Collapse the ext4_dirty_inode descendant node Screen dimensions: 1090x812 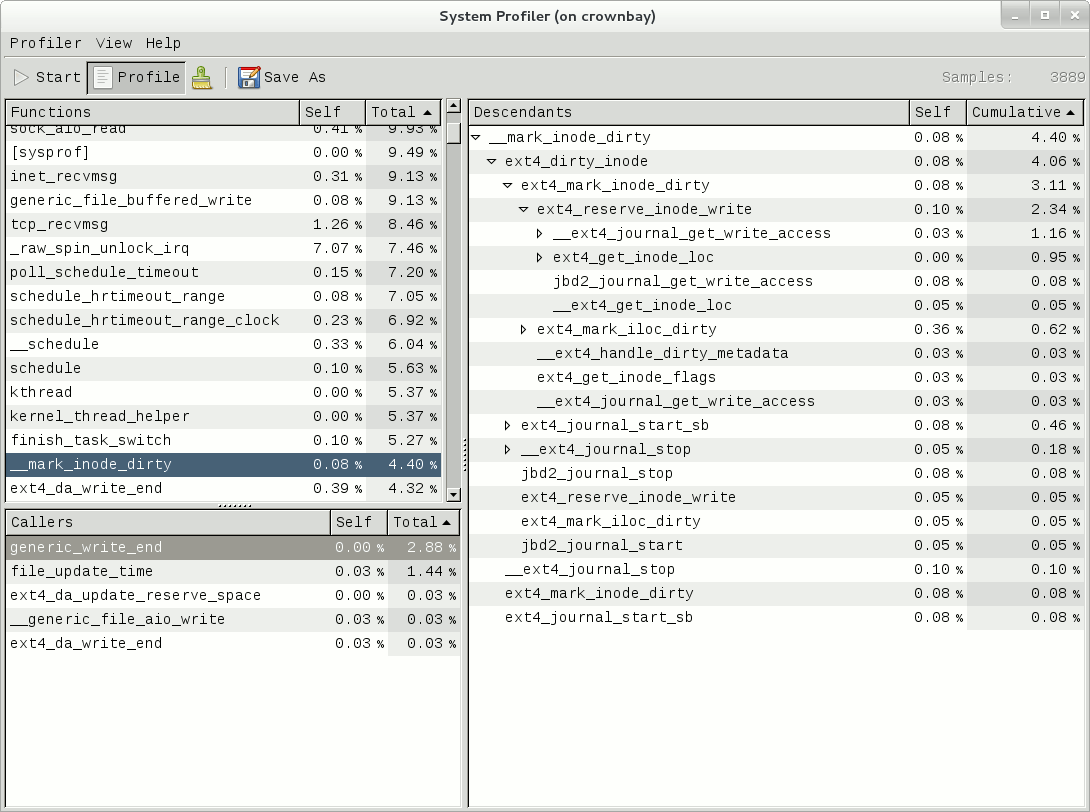tap(492, 161)
